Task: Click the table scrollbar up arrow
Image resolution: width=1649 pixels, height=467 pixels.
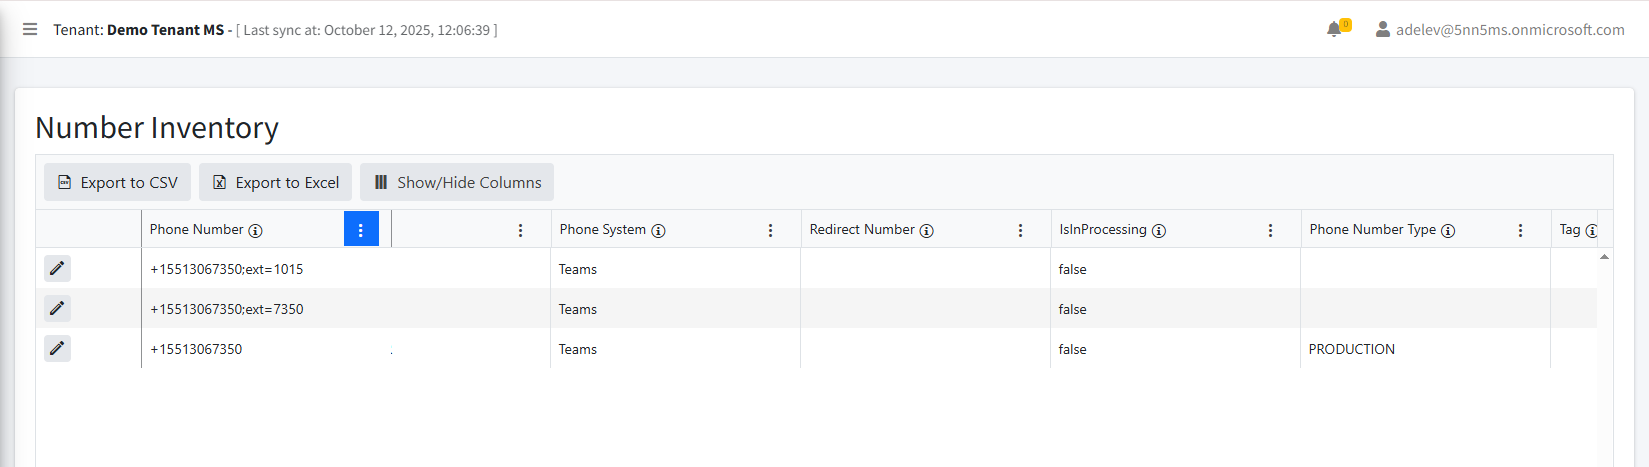Action: tap(1604, 257)
